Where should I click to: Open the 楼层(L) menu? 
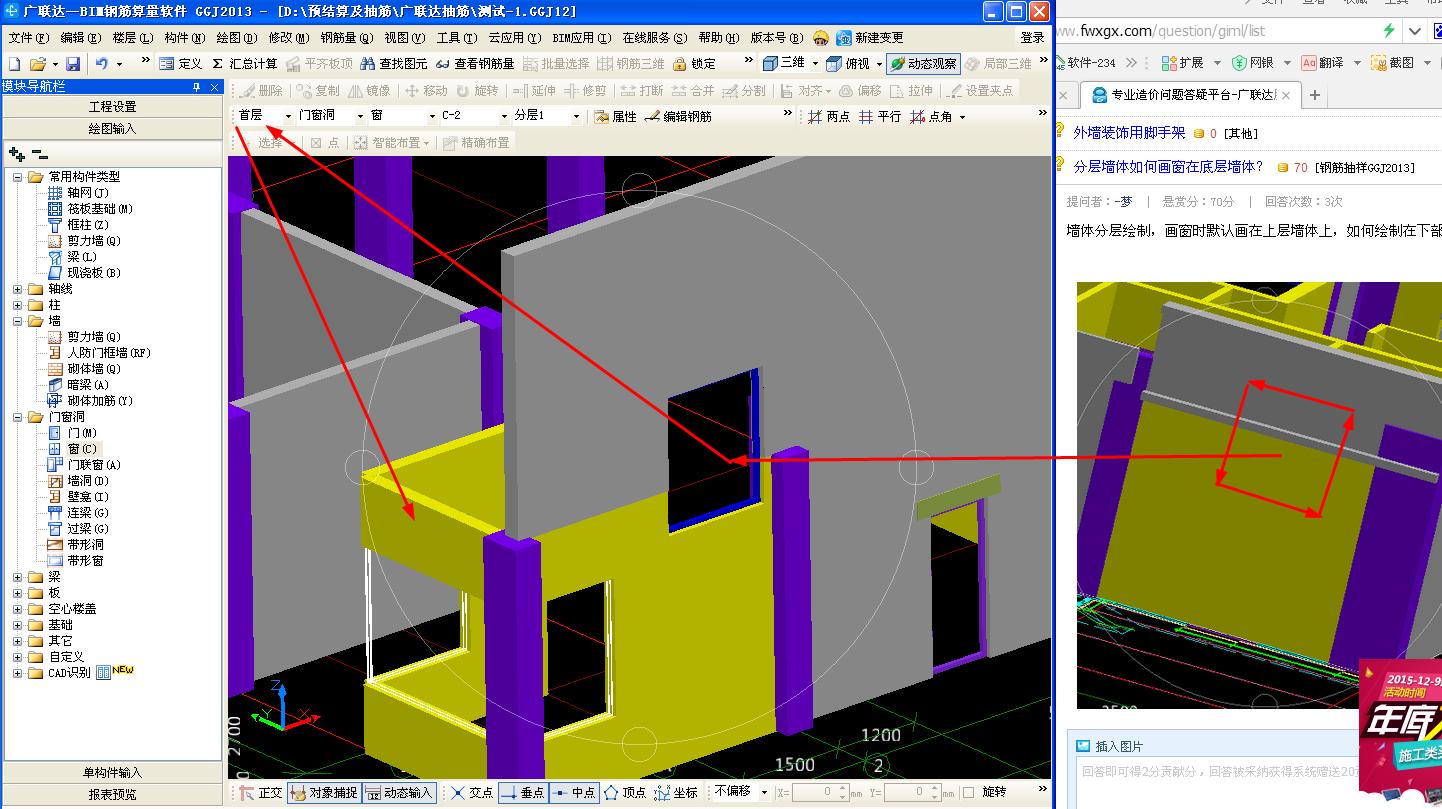coord(132,38)
